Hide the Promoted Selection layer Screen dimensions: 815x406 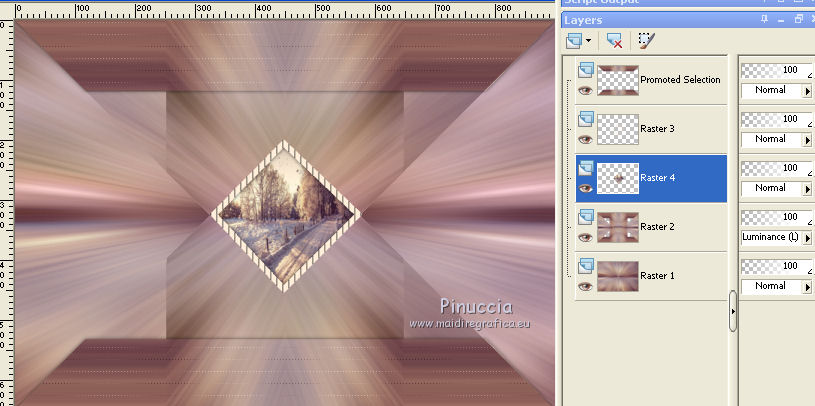tap(585, 90)
